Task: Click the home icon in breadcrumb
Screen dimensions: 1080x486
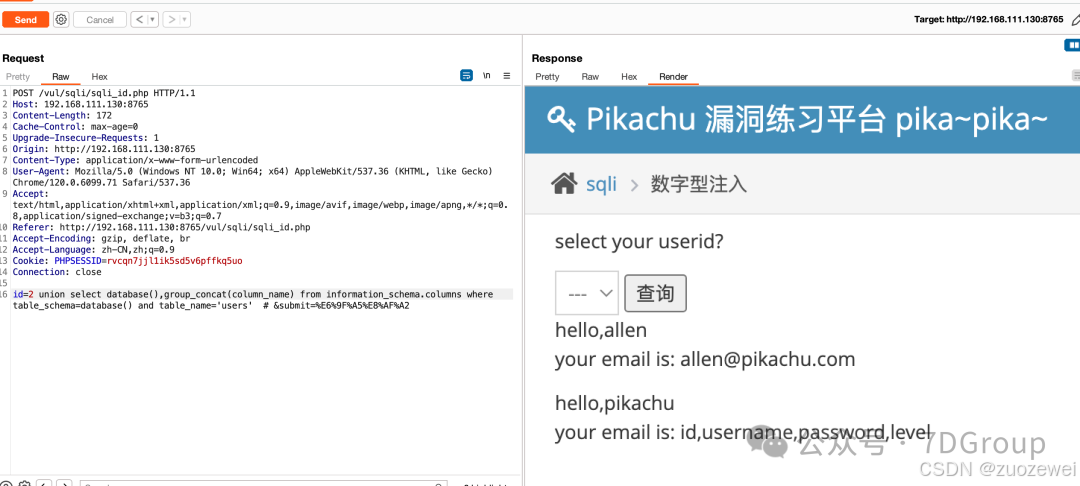Action: (x=564, y=183)
